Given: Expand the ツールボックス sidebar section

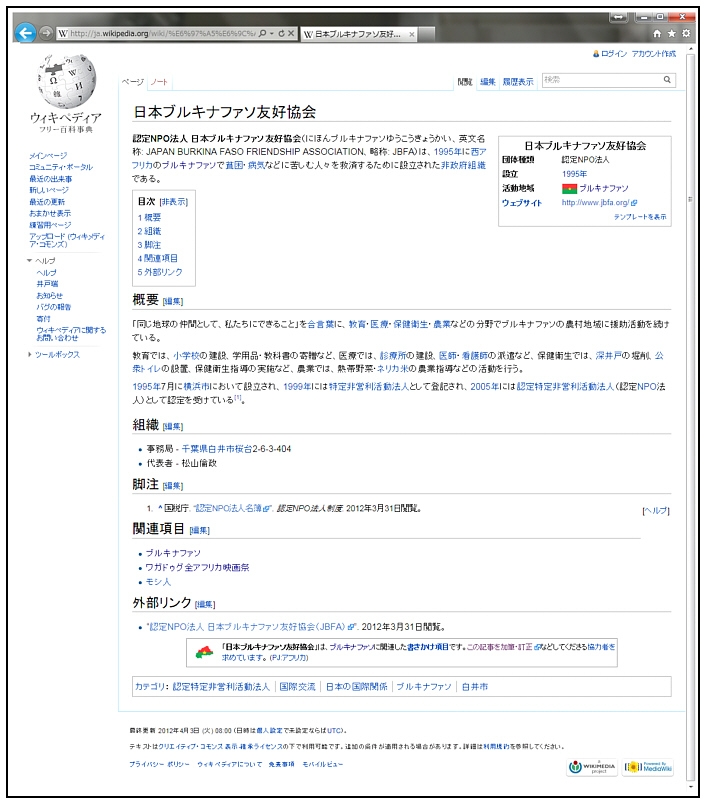Looking at the screenshot, I should (31, 354).
